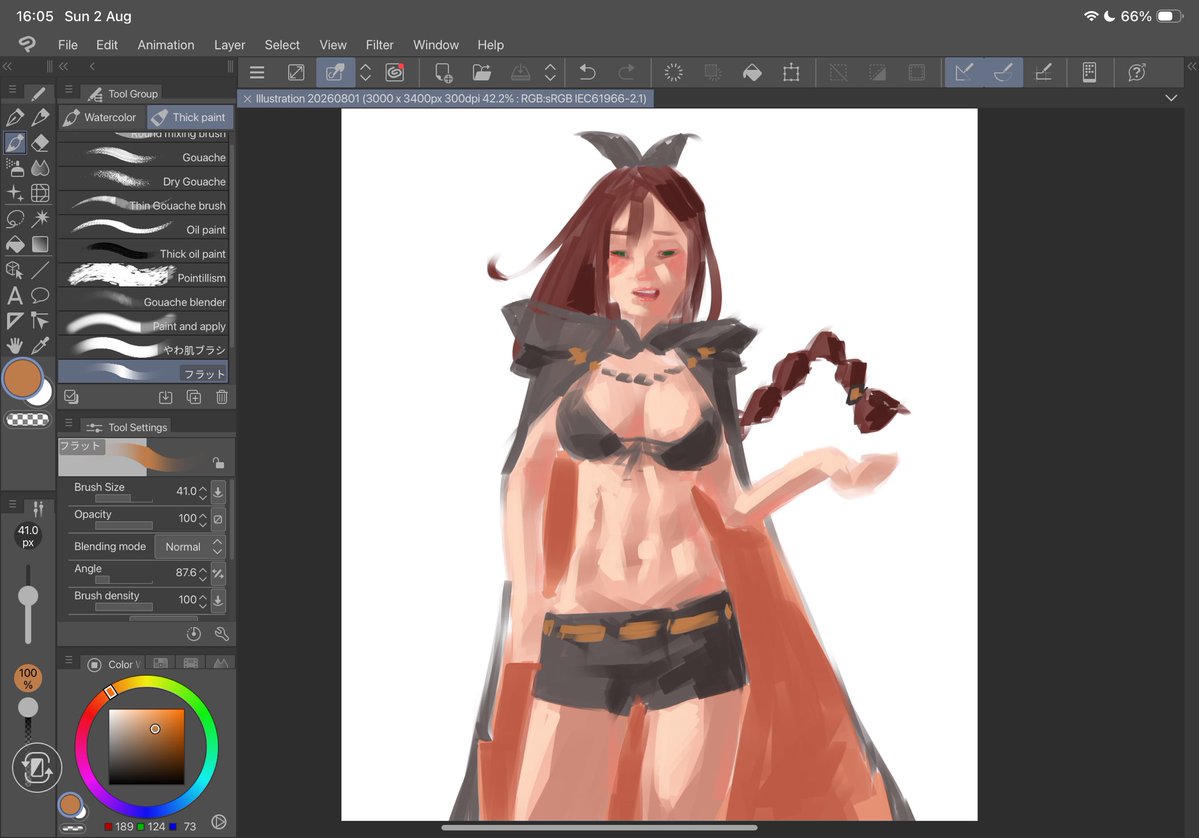Open the Layer menu
Image resolution: width=1199 pixels, height=838 pixels.
[229, 45]
